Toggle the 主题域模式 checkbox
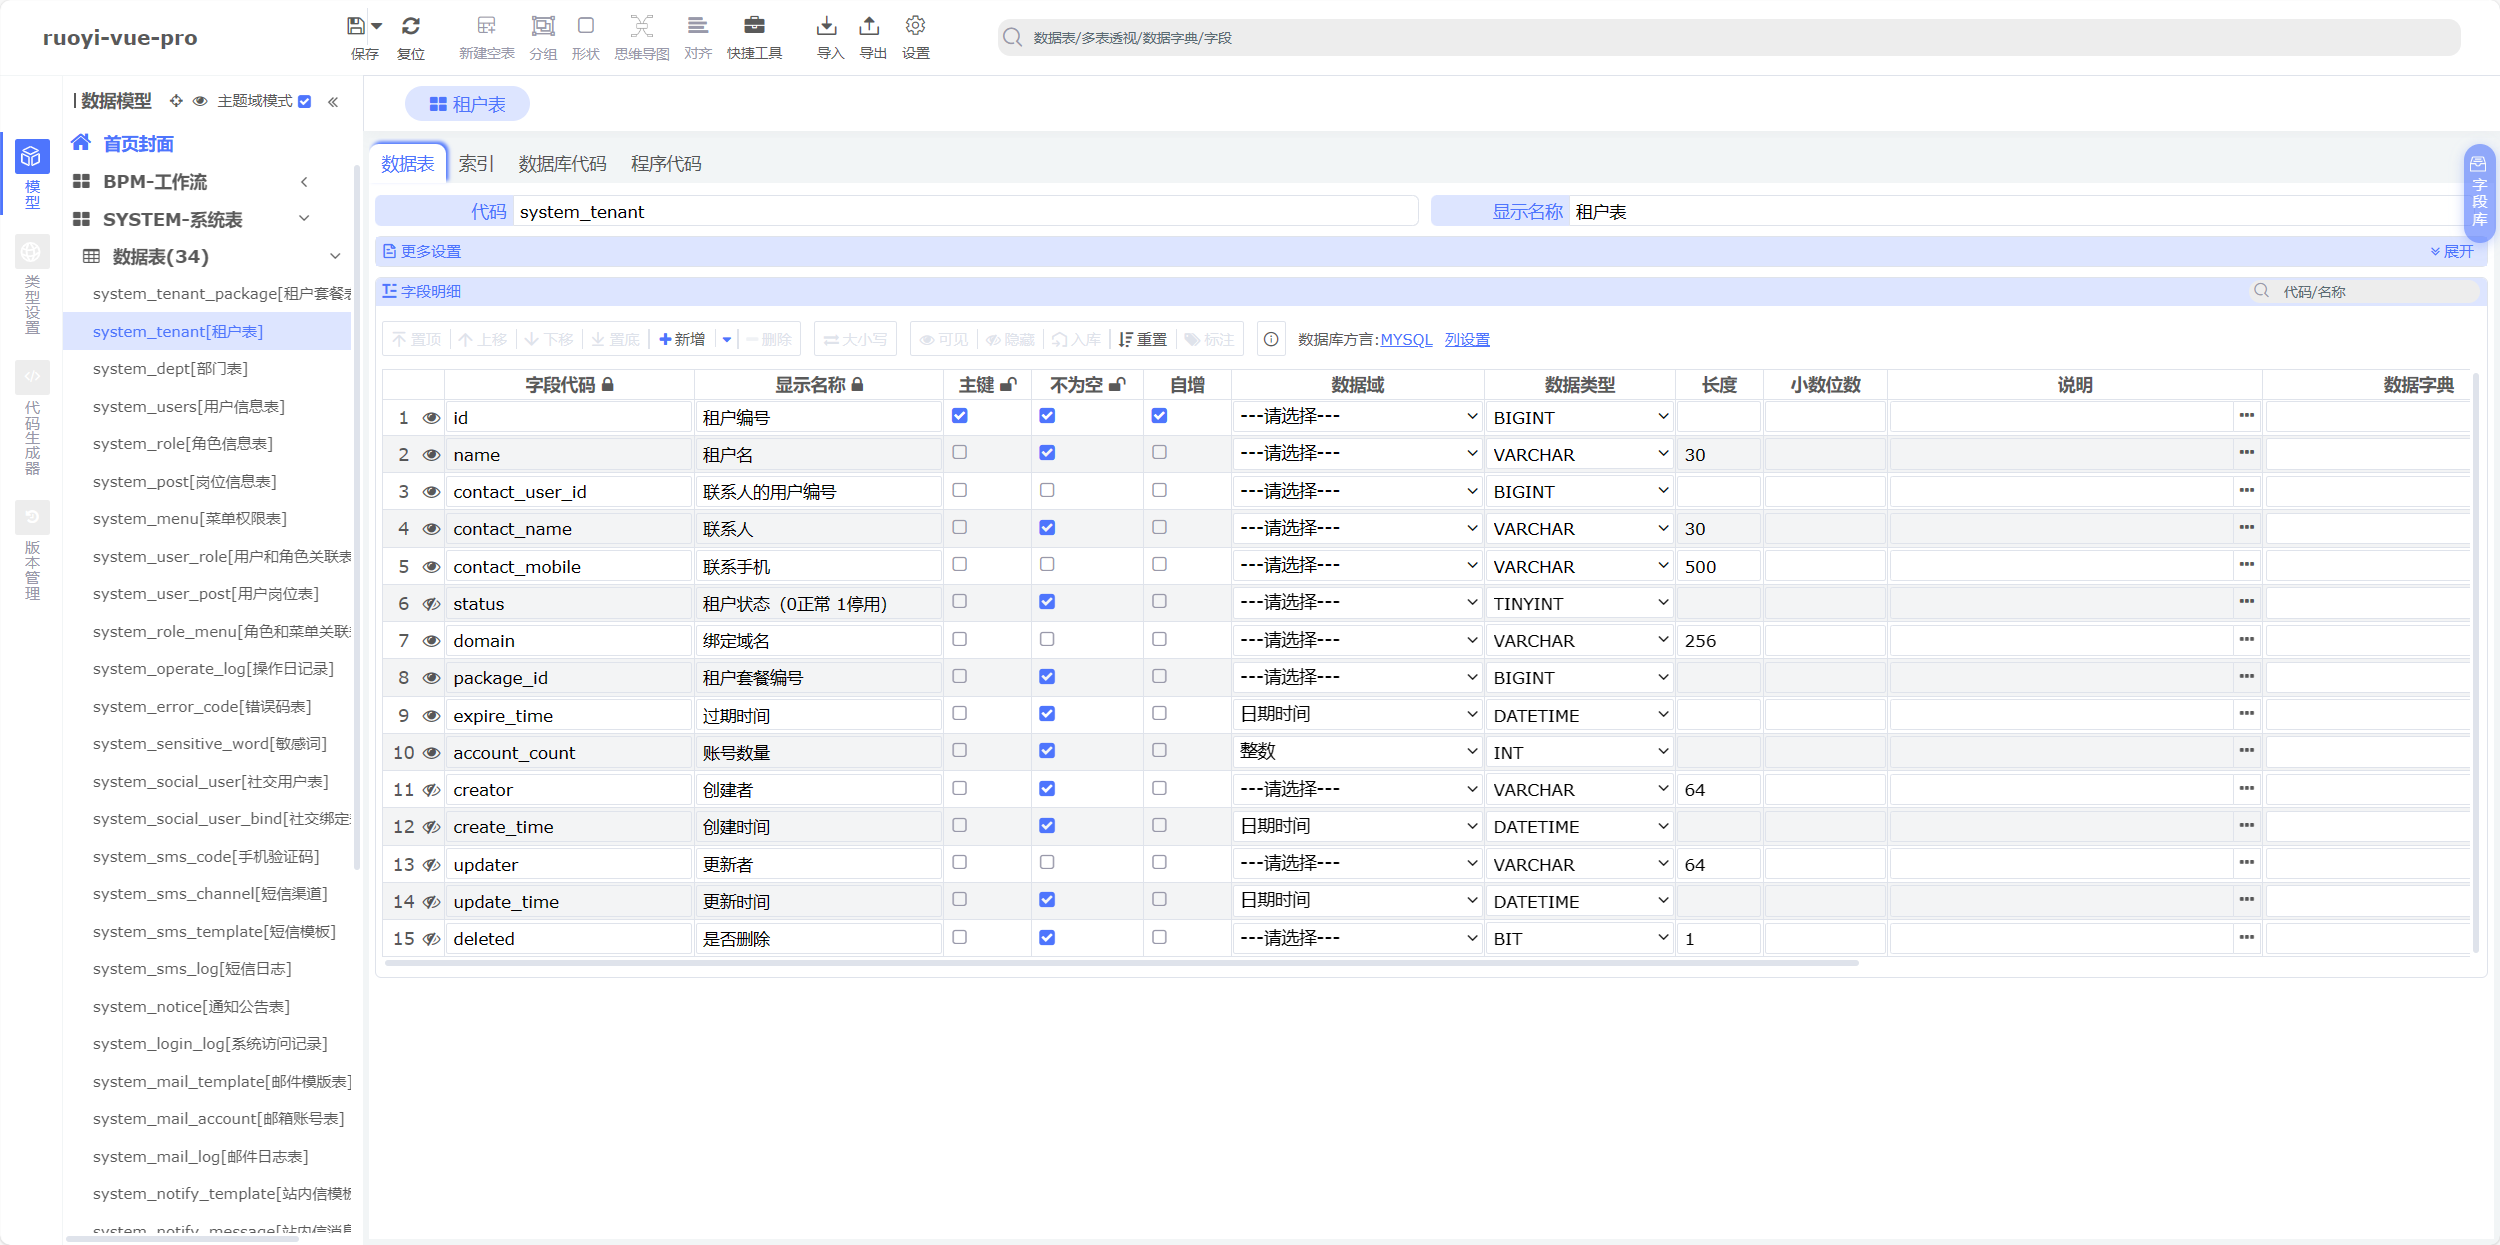Image resolution: width=2500 pixels, height=1245 pixels. pos(305,101)
